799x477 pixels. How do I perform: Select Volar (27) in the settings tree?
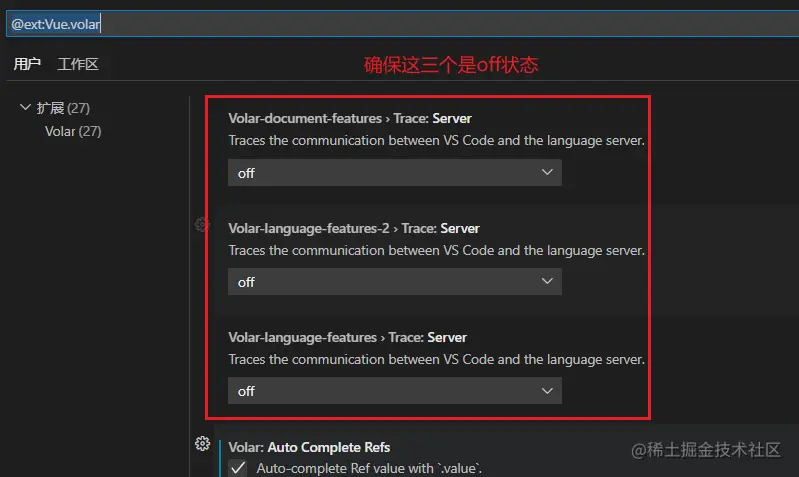pos(73,131)
